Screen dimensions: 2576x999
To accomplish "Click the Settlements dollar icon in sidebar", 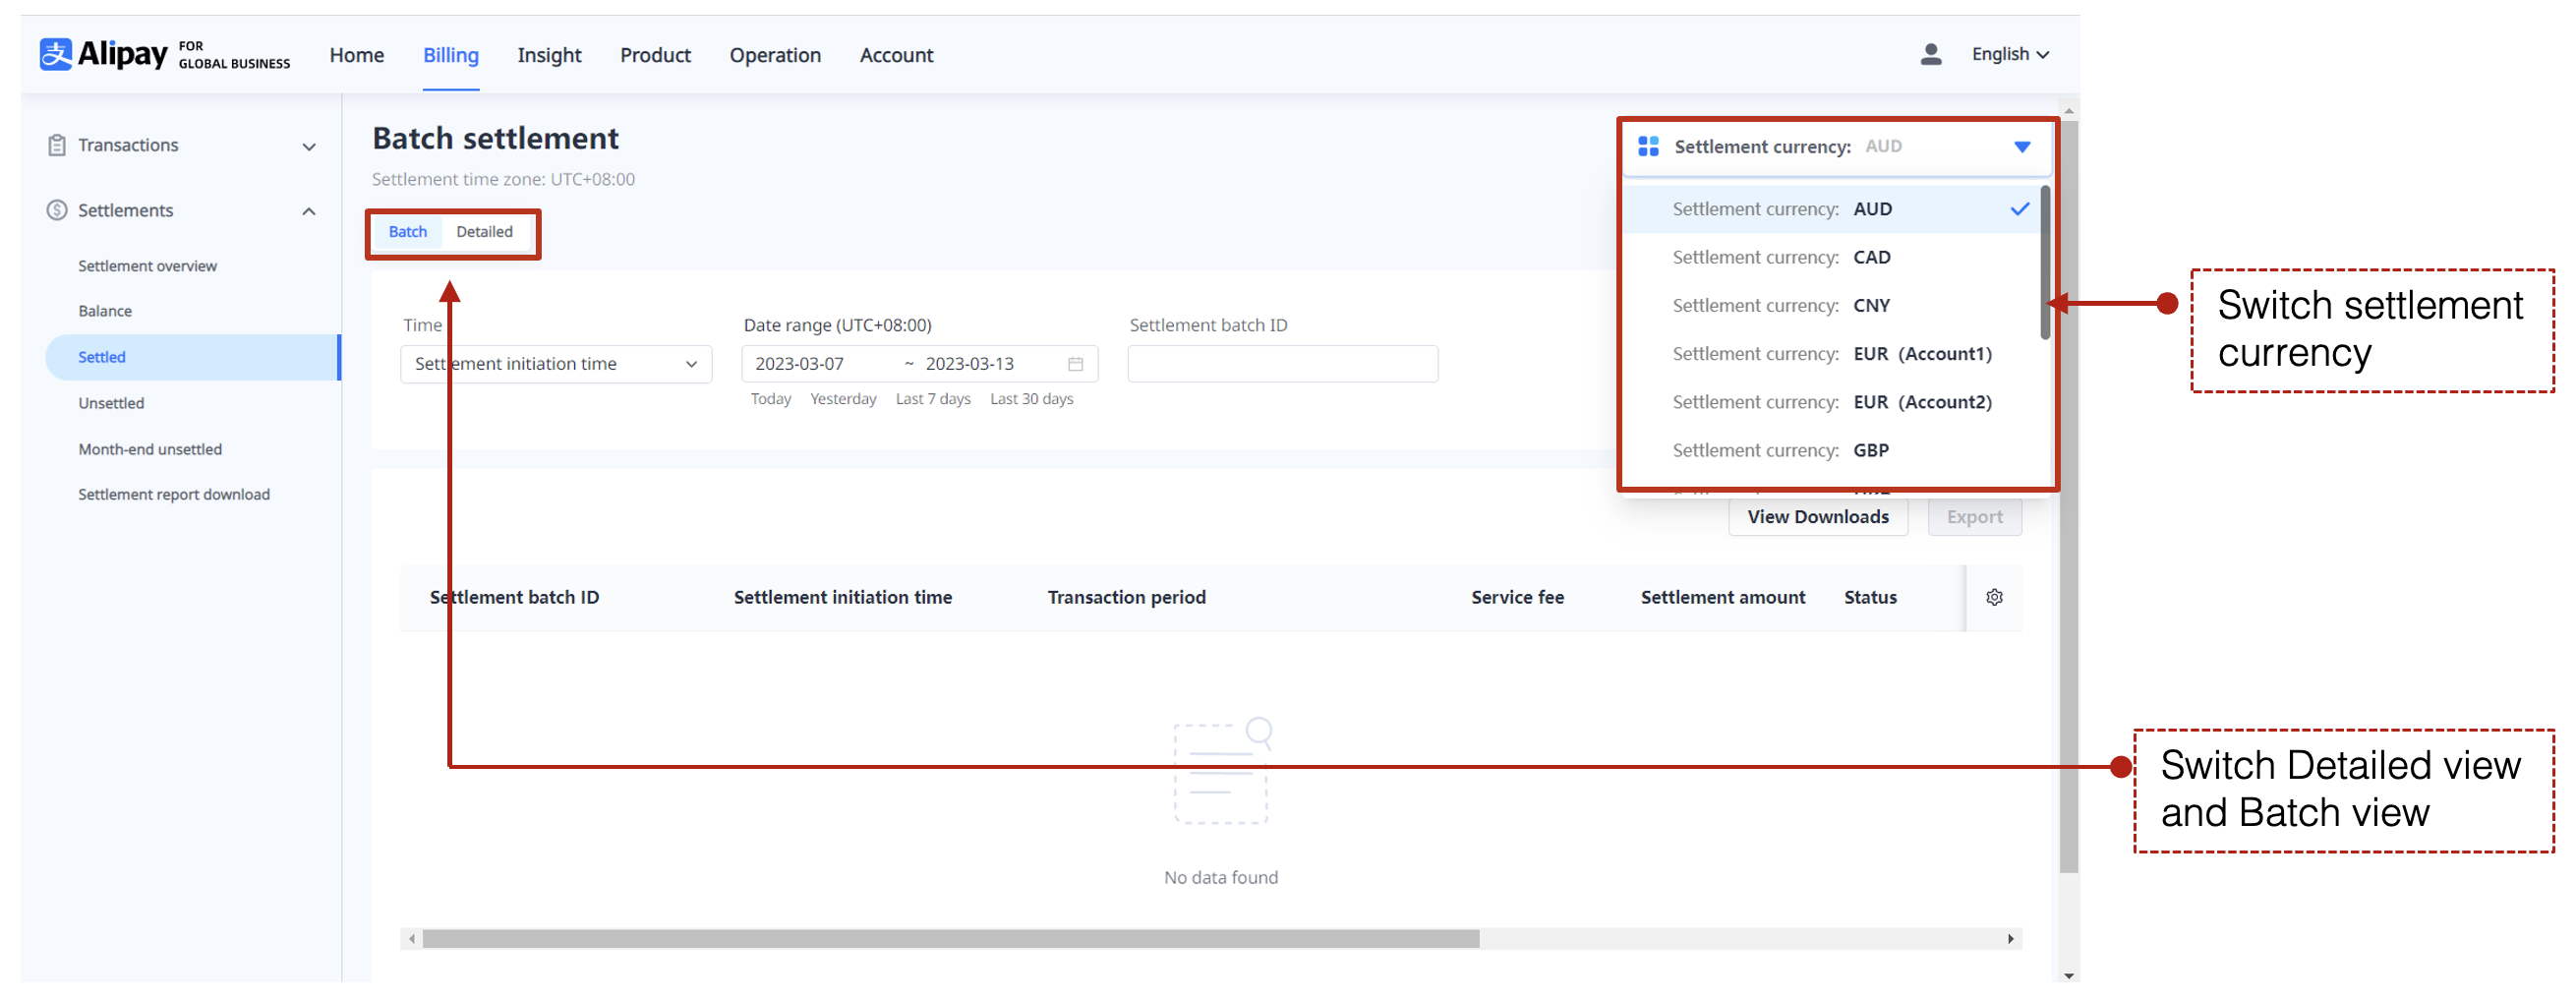I will click(57, 210).
